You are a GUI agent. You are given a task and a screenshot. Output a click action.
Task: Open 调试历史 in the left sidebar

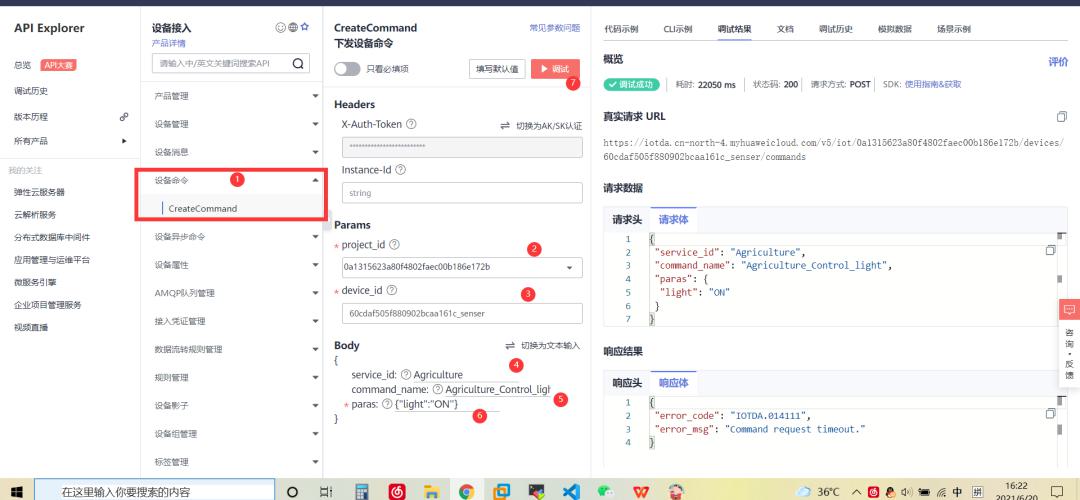pos(31,91)
